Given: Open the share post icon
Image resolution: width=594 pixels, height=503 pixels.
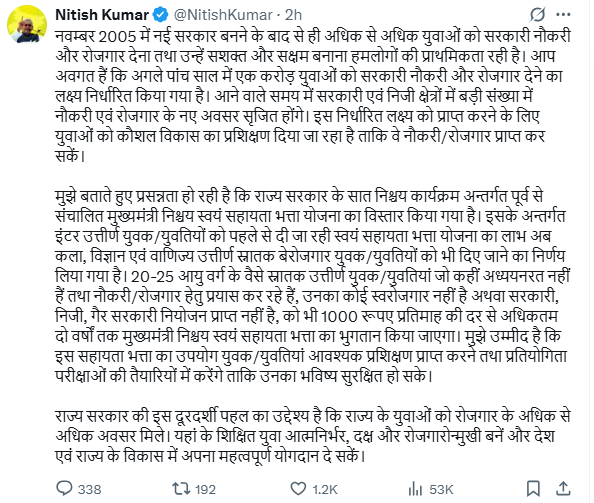Looking at the screenshot, I should click(x=563, y=489).
